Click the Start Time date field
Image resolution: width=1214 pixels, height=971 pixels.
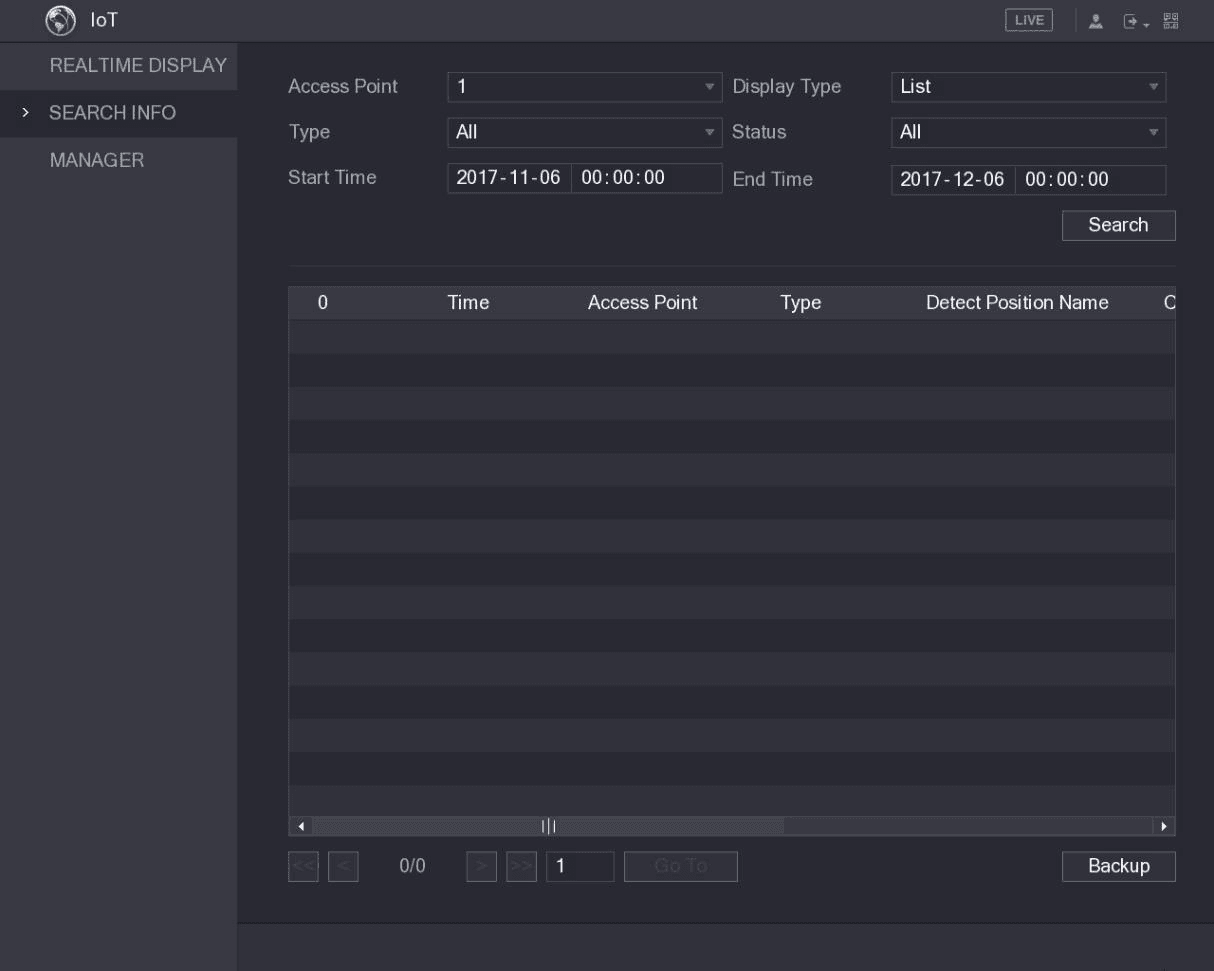point(509,178)
